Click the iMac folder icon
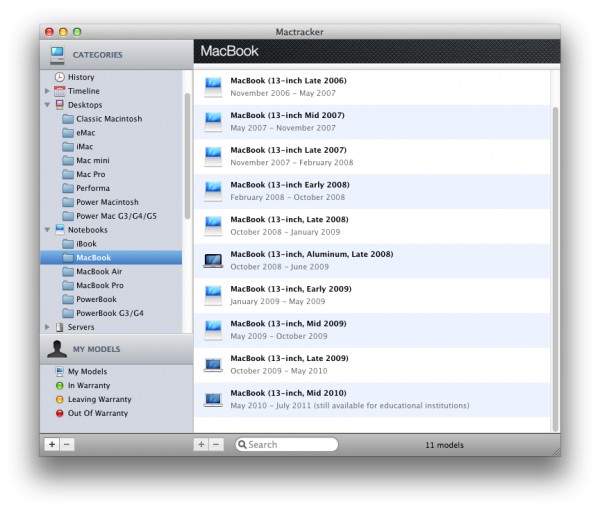The image size is (600, 511). click(x=68, y=147)
